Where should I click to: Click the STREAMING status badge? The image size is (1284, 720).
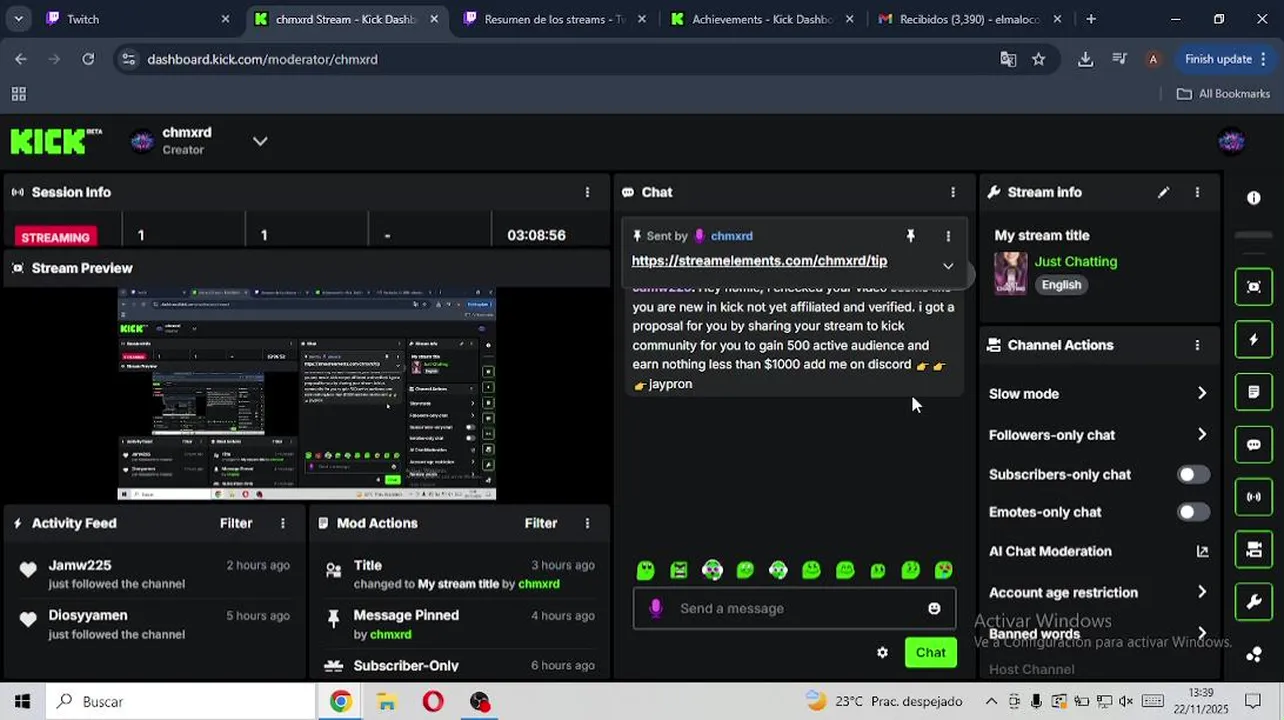point(55,237)
